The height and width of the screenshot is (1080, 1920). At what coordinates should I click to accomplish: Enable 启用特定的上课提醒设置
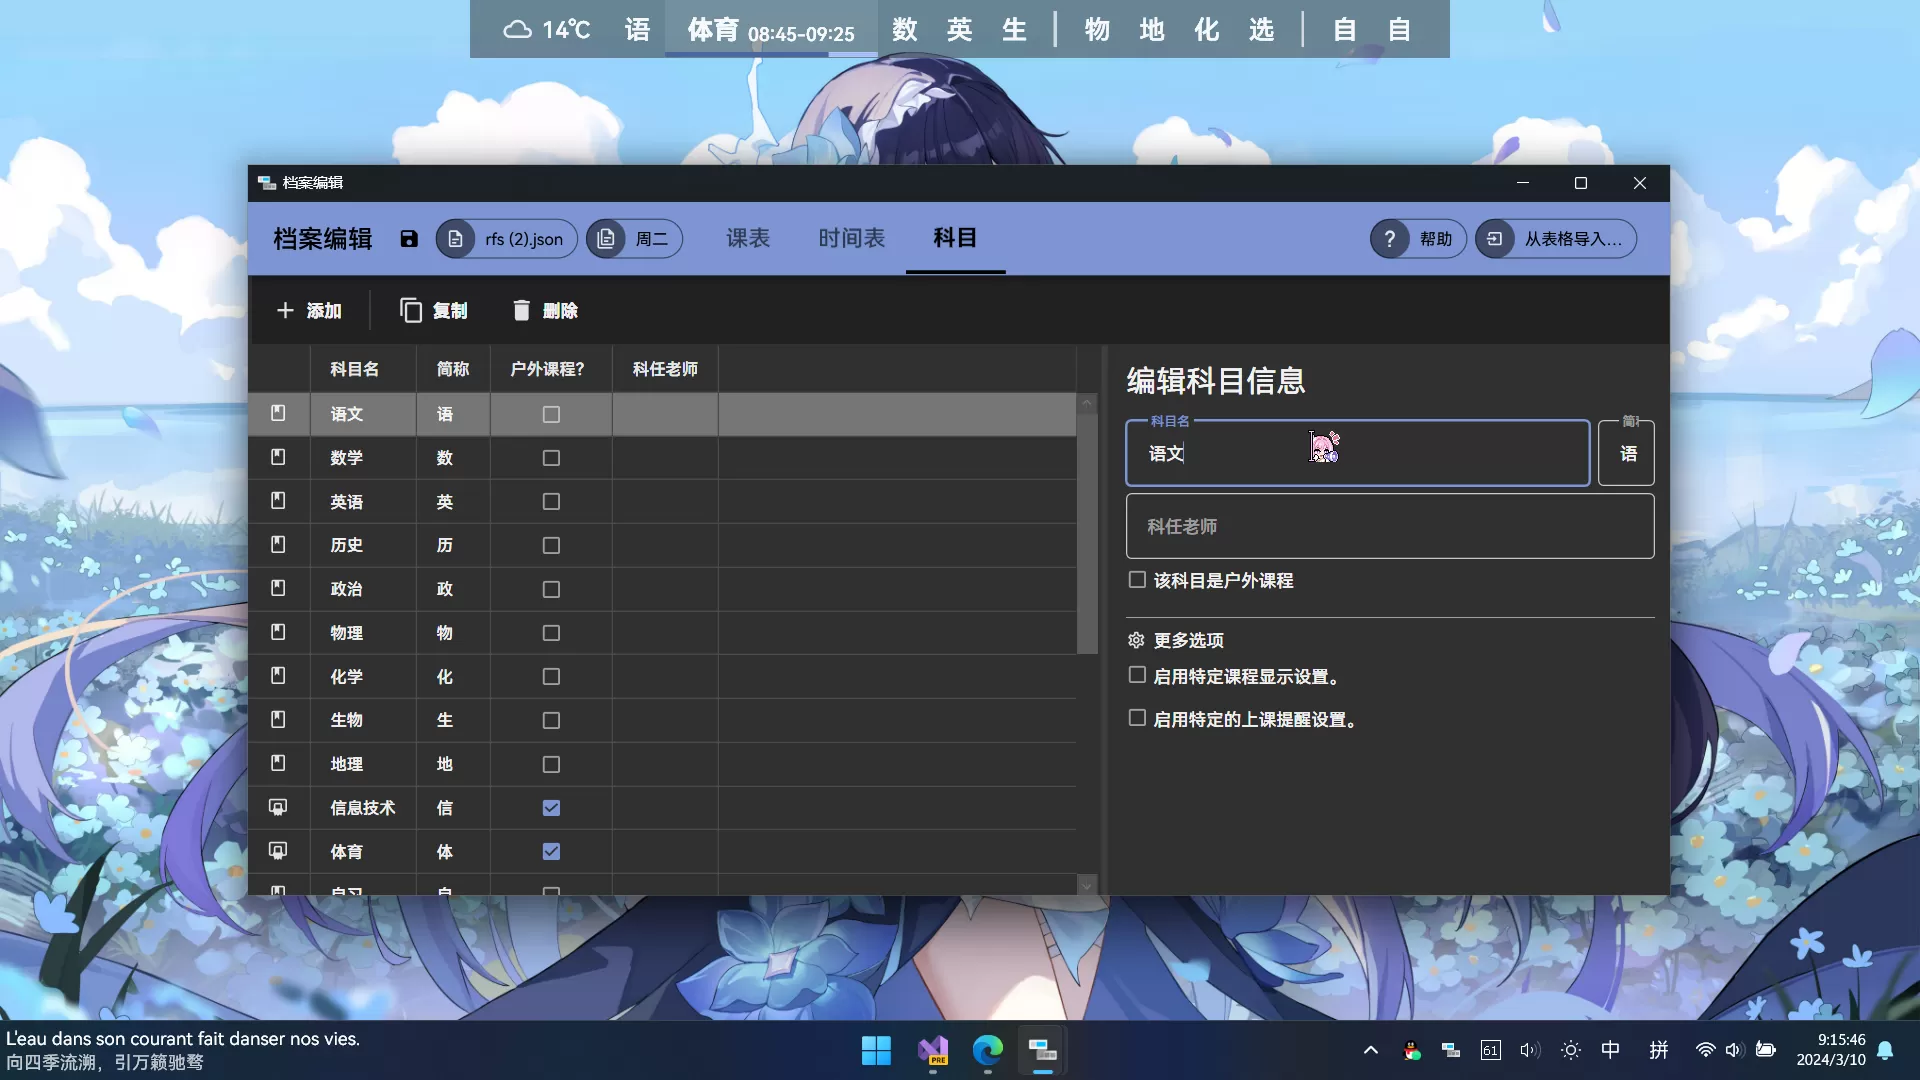pos(1136,718)
